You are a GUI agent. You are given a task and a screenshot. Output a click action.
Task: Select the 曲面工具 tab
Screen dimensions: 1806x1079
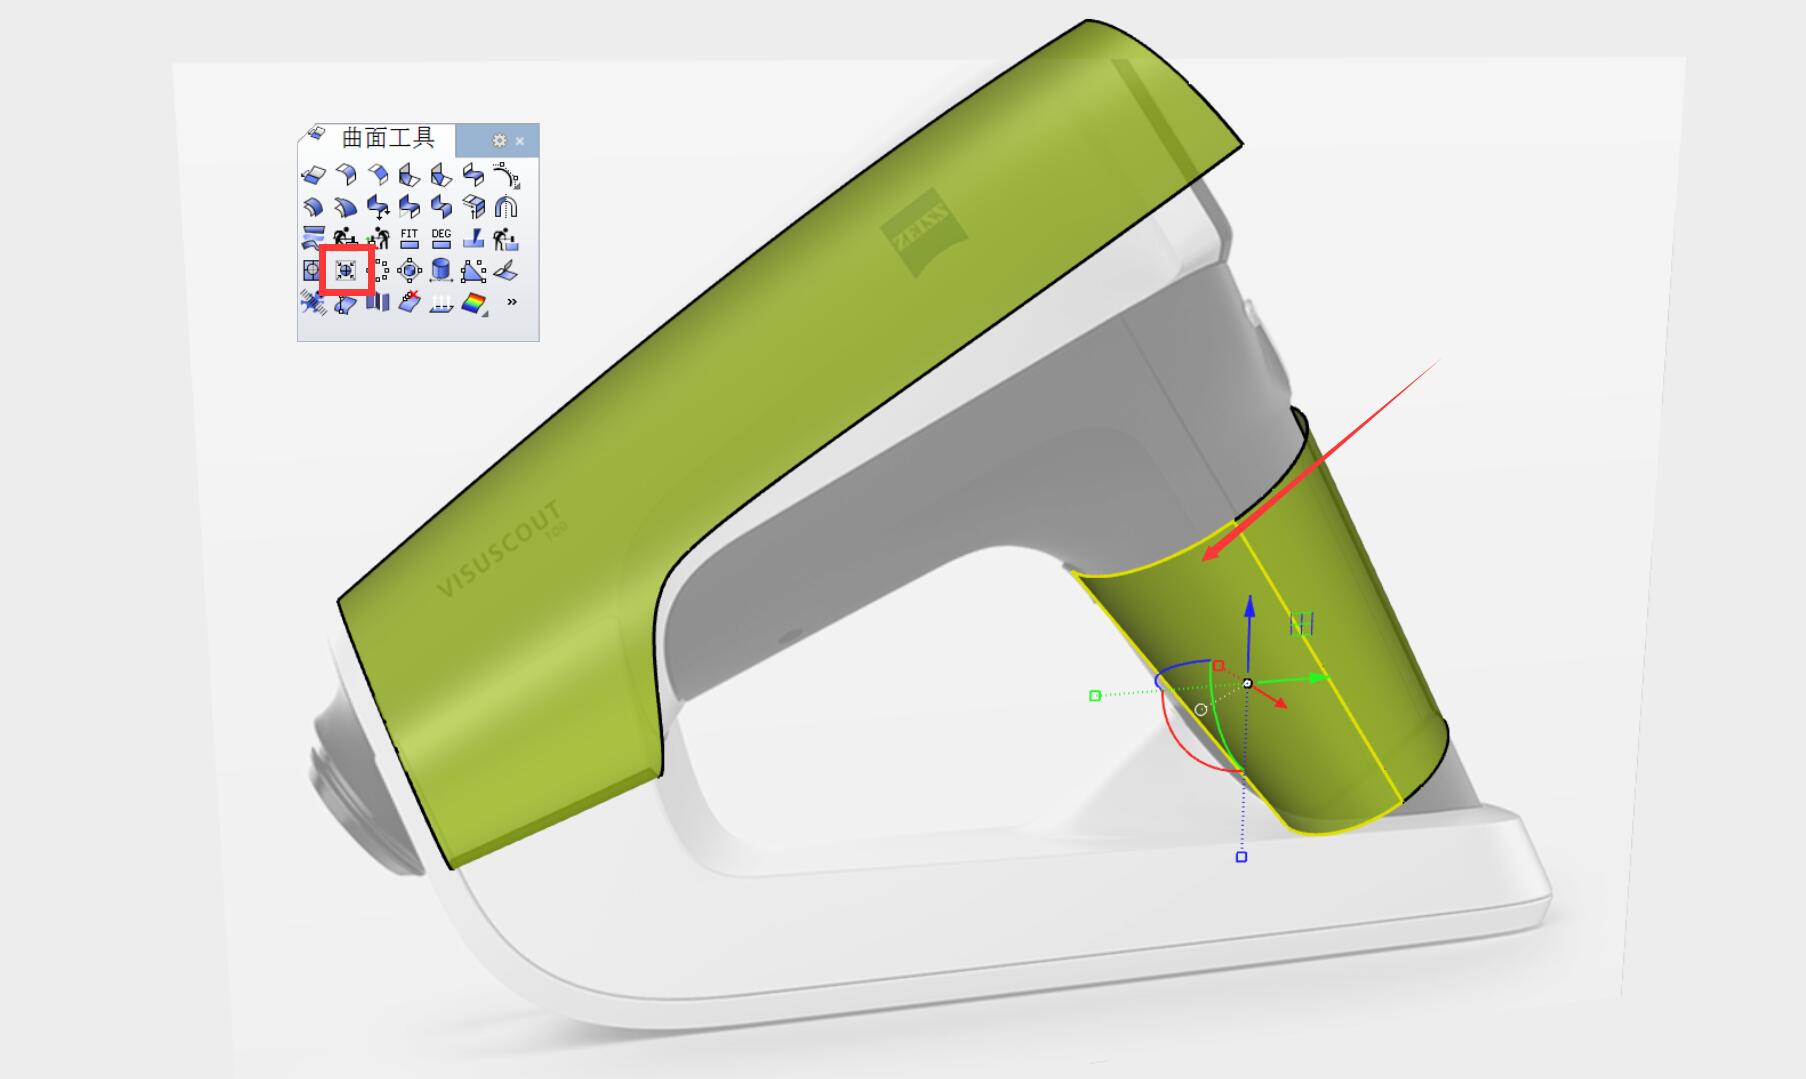point(377,139)
